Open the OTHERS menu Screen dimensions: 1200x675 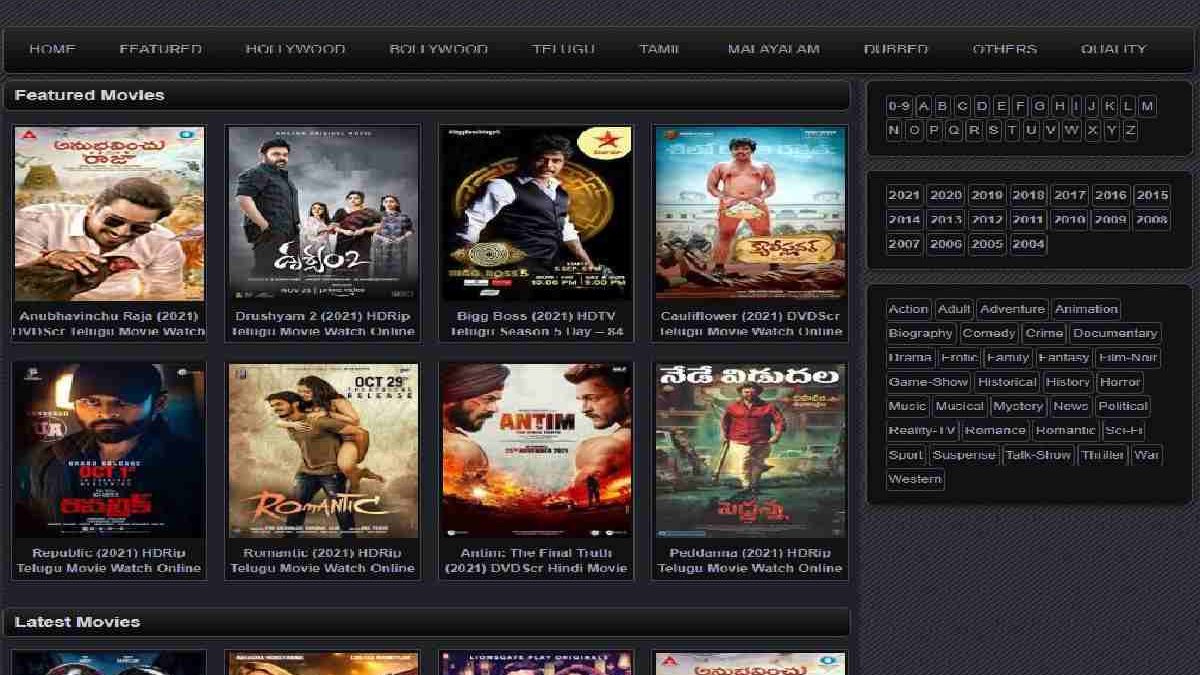click(x=1004, y=49)
